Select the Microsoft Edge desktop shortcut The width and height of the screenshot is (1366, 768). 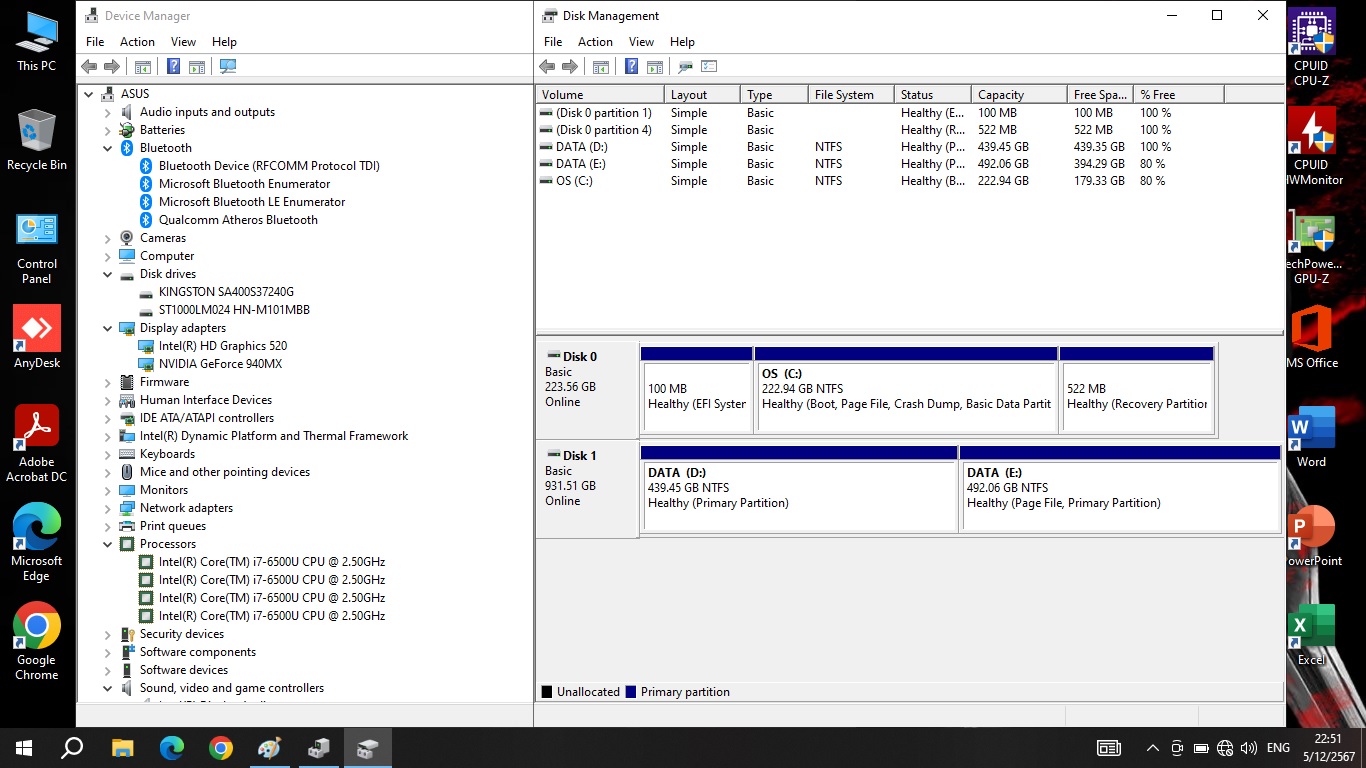[x=37, y=542]
